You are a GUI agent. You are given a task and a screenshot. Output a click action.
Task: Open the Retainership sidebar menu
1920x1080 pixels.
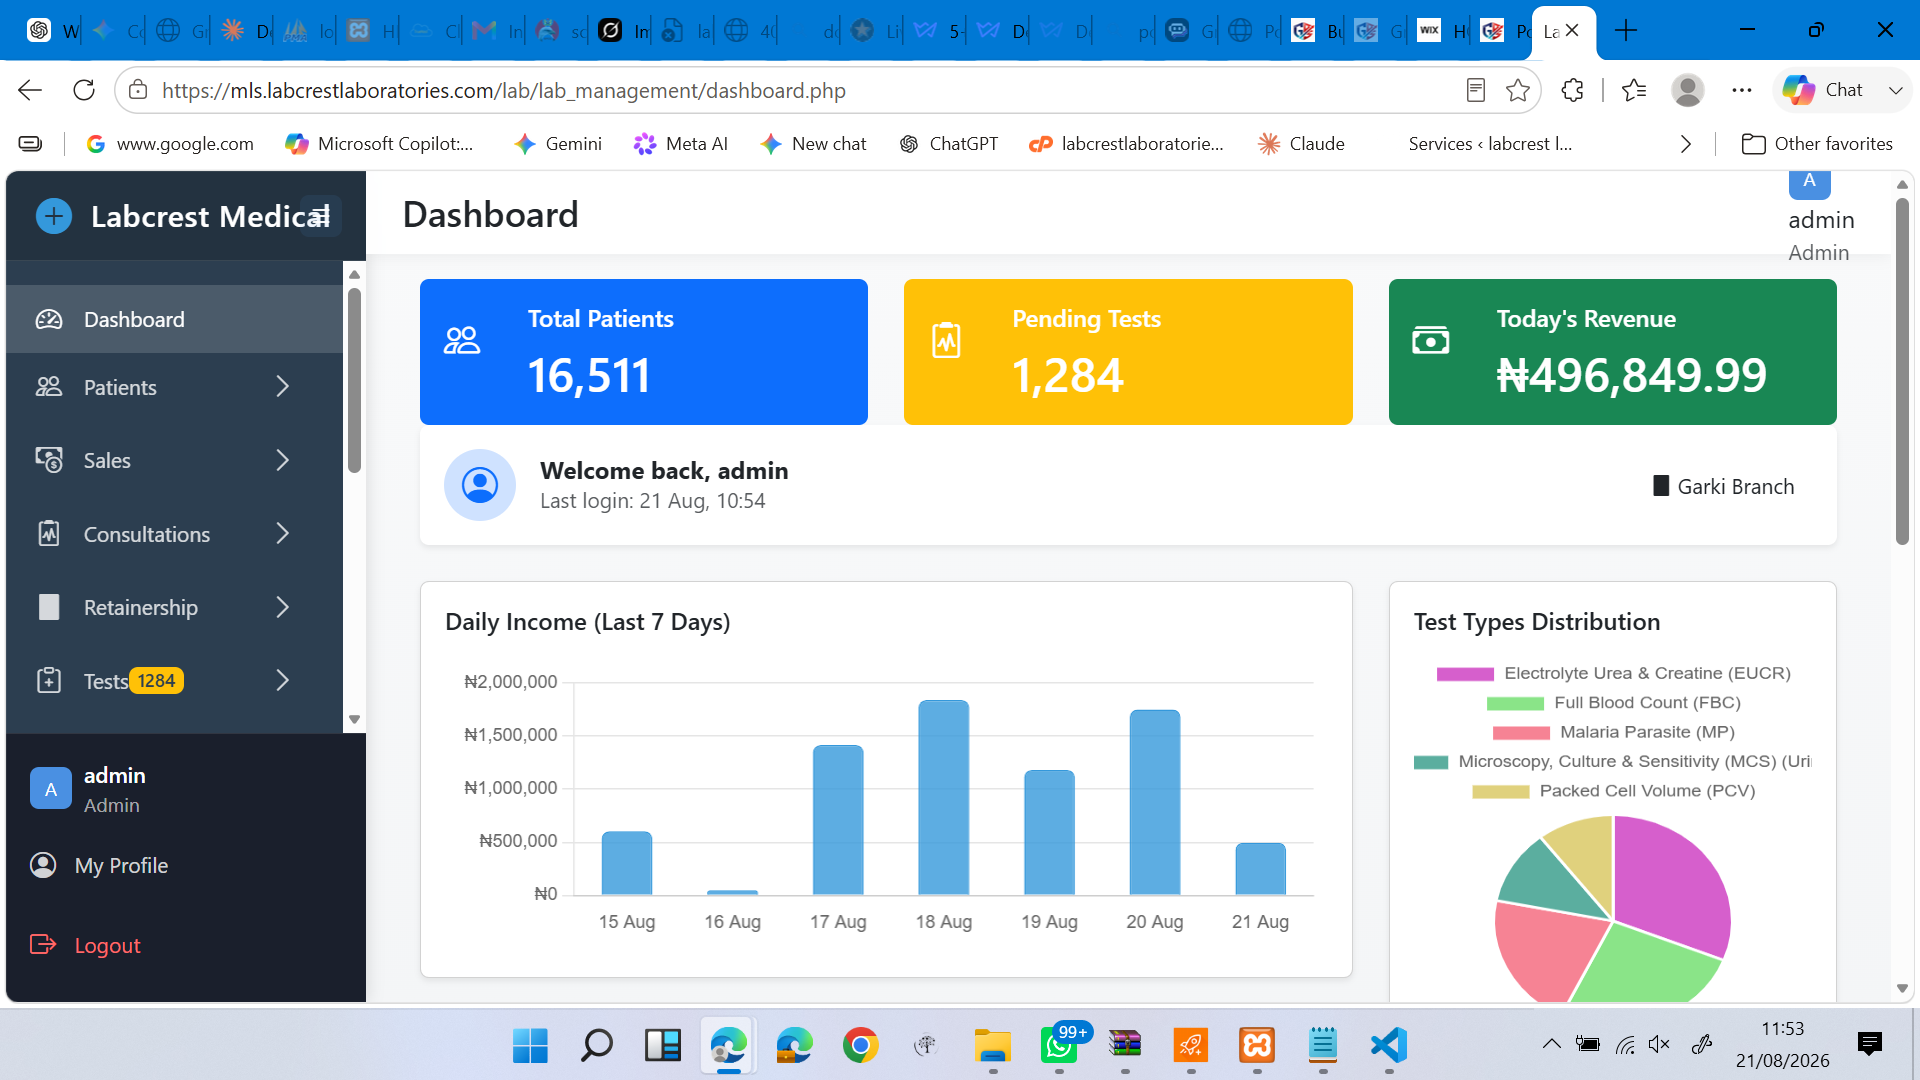coord(175,607)
